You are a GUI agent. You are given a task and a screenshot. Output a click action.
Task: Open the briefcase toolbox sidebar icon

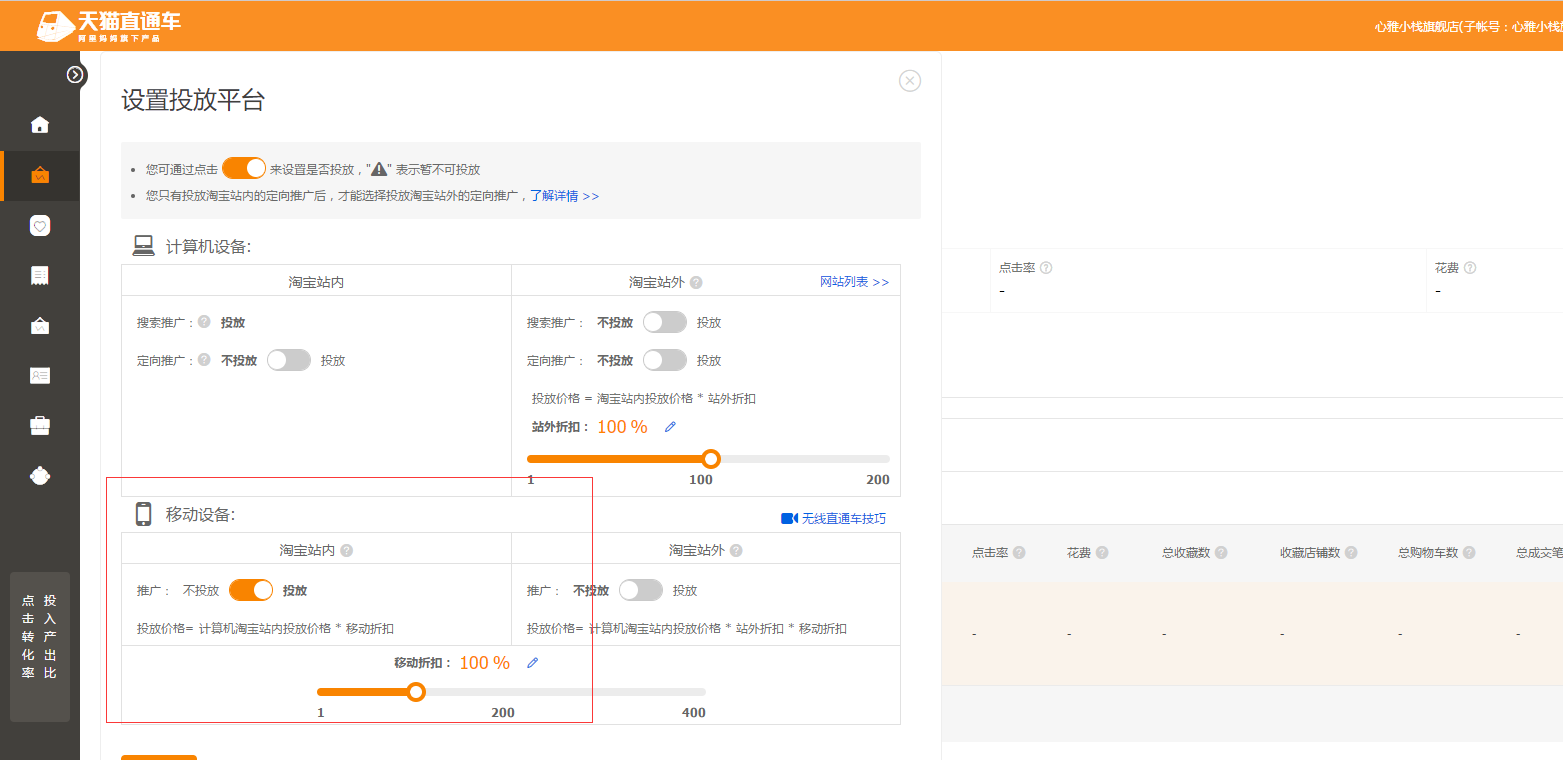40,426
